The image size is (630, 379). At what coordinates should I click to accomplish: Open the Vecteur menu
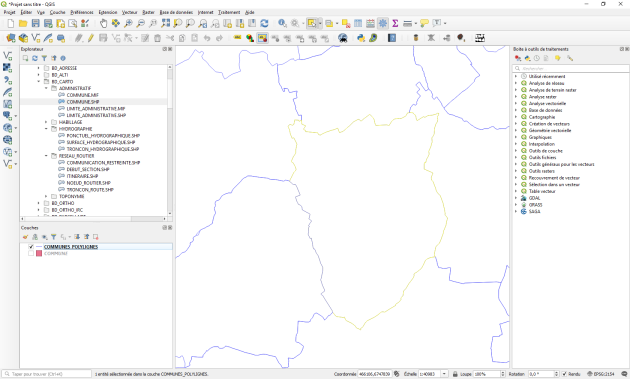(x=130, y=12)
